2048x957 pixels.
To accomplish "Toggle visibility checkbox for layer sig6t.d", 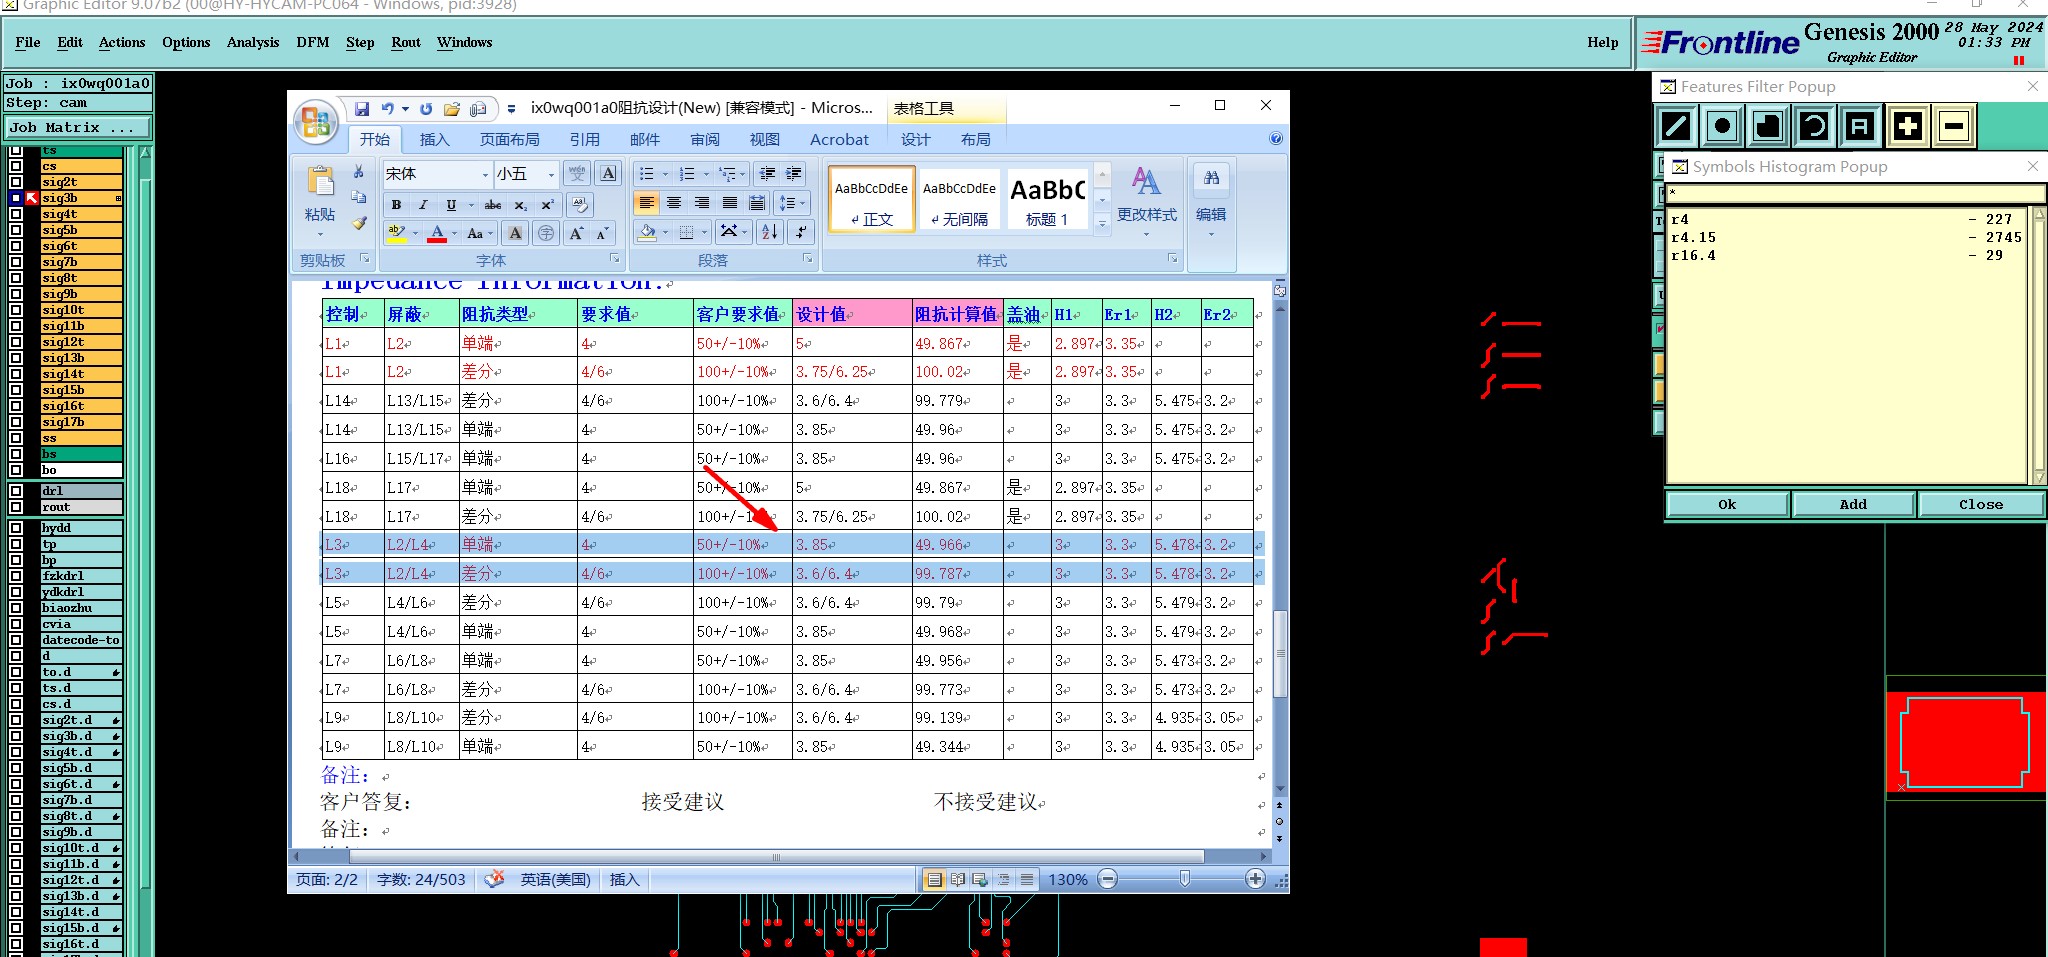I will tap(16, 784).
